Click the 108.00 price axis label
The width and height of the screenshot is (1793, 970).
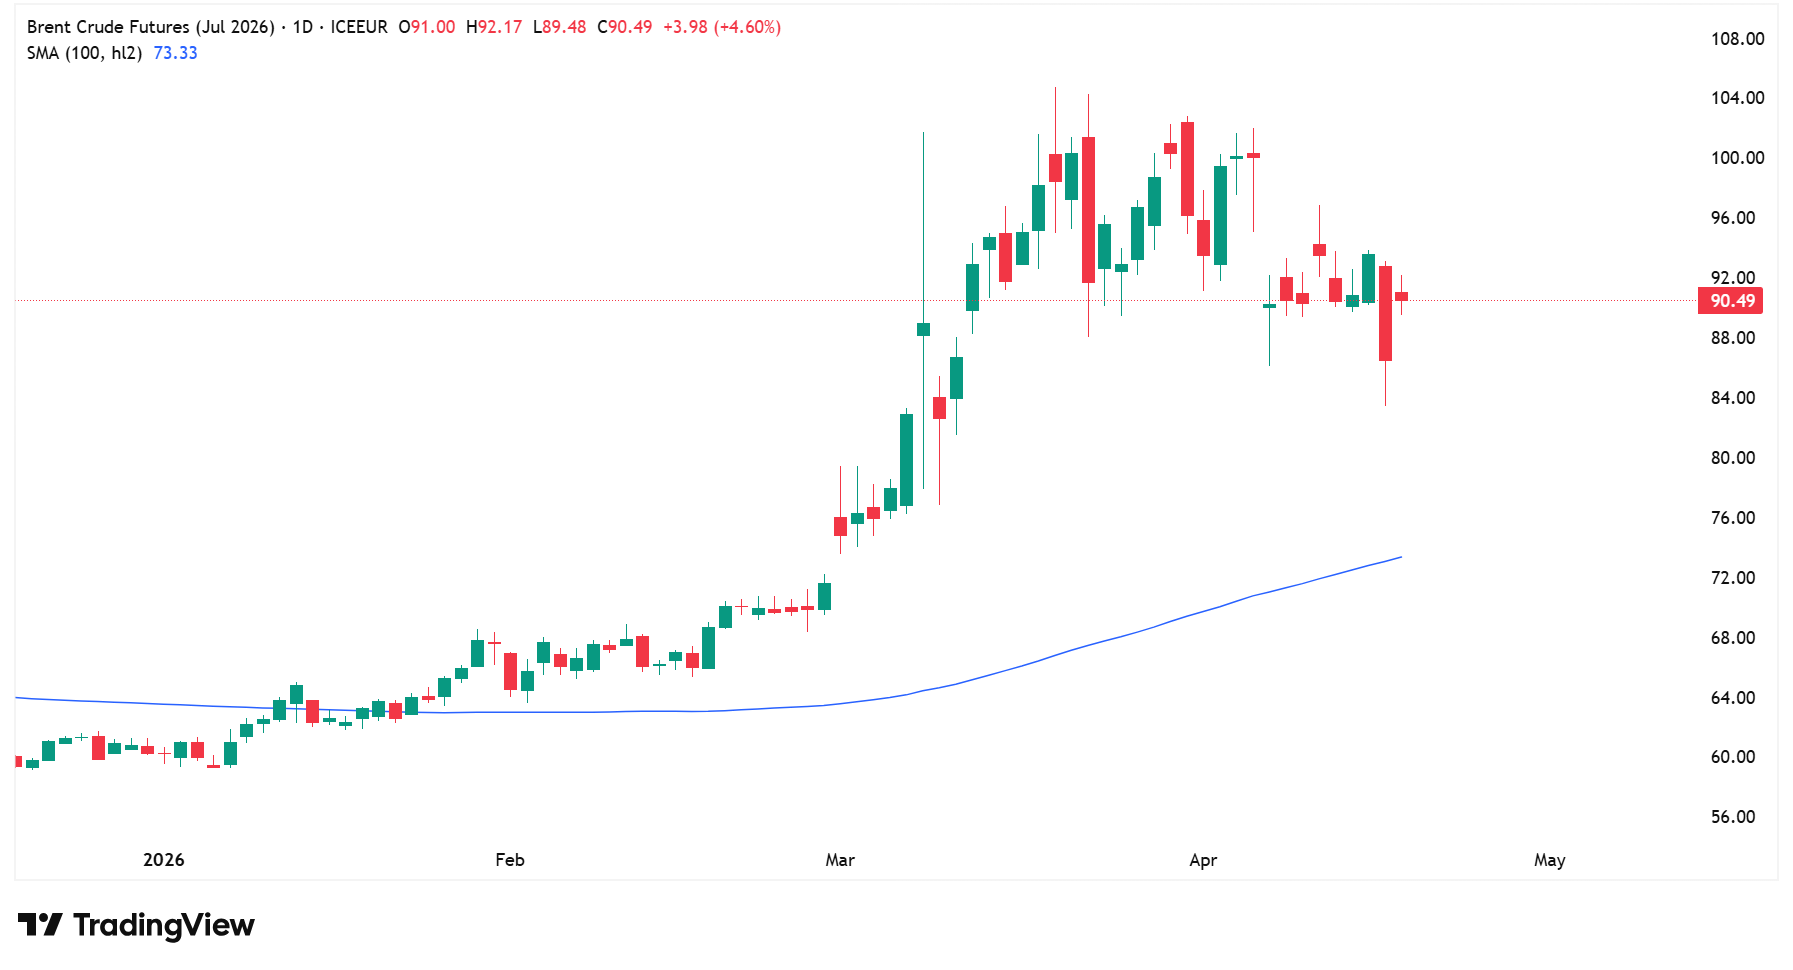(1737, 39)
